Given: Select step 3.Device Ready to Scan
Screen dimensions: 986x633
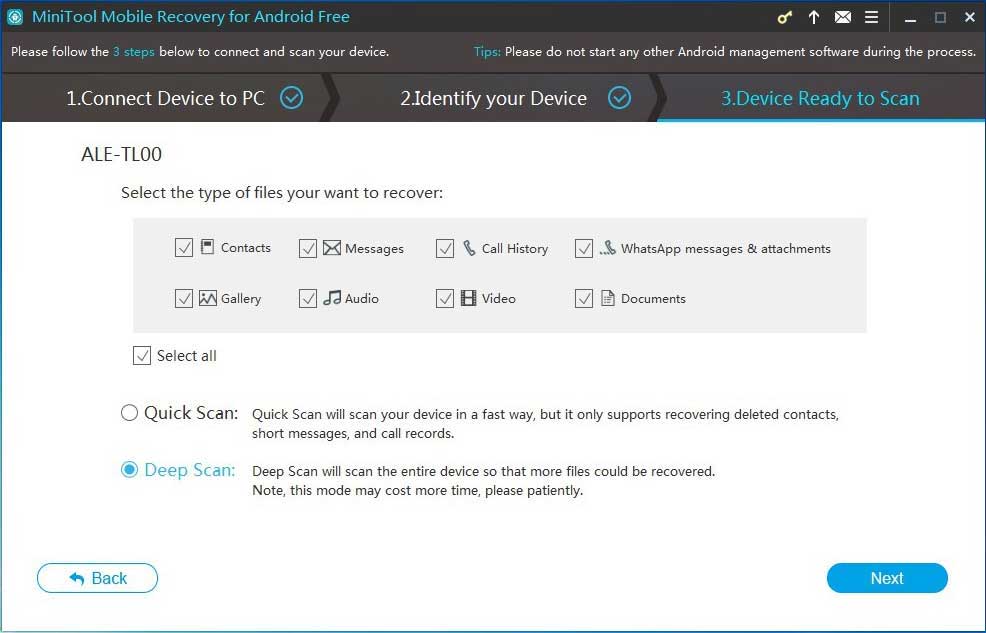Looking at the screenshot, I should 820,98.
